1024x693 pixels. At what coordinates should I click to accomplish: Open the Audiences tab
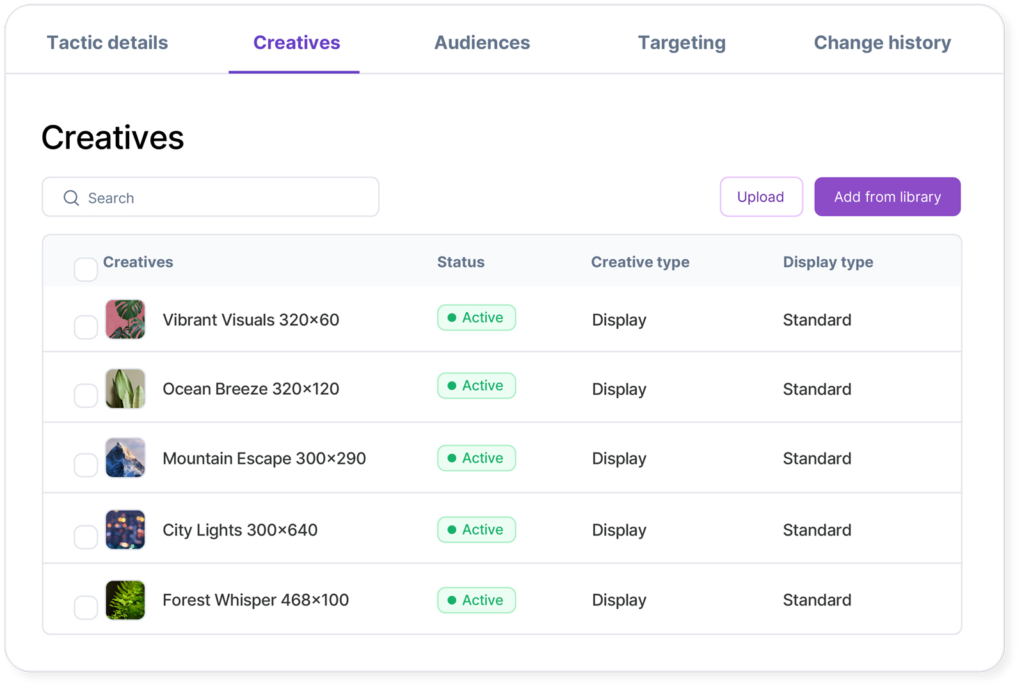click(x=482, y=43)
